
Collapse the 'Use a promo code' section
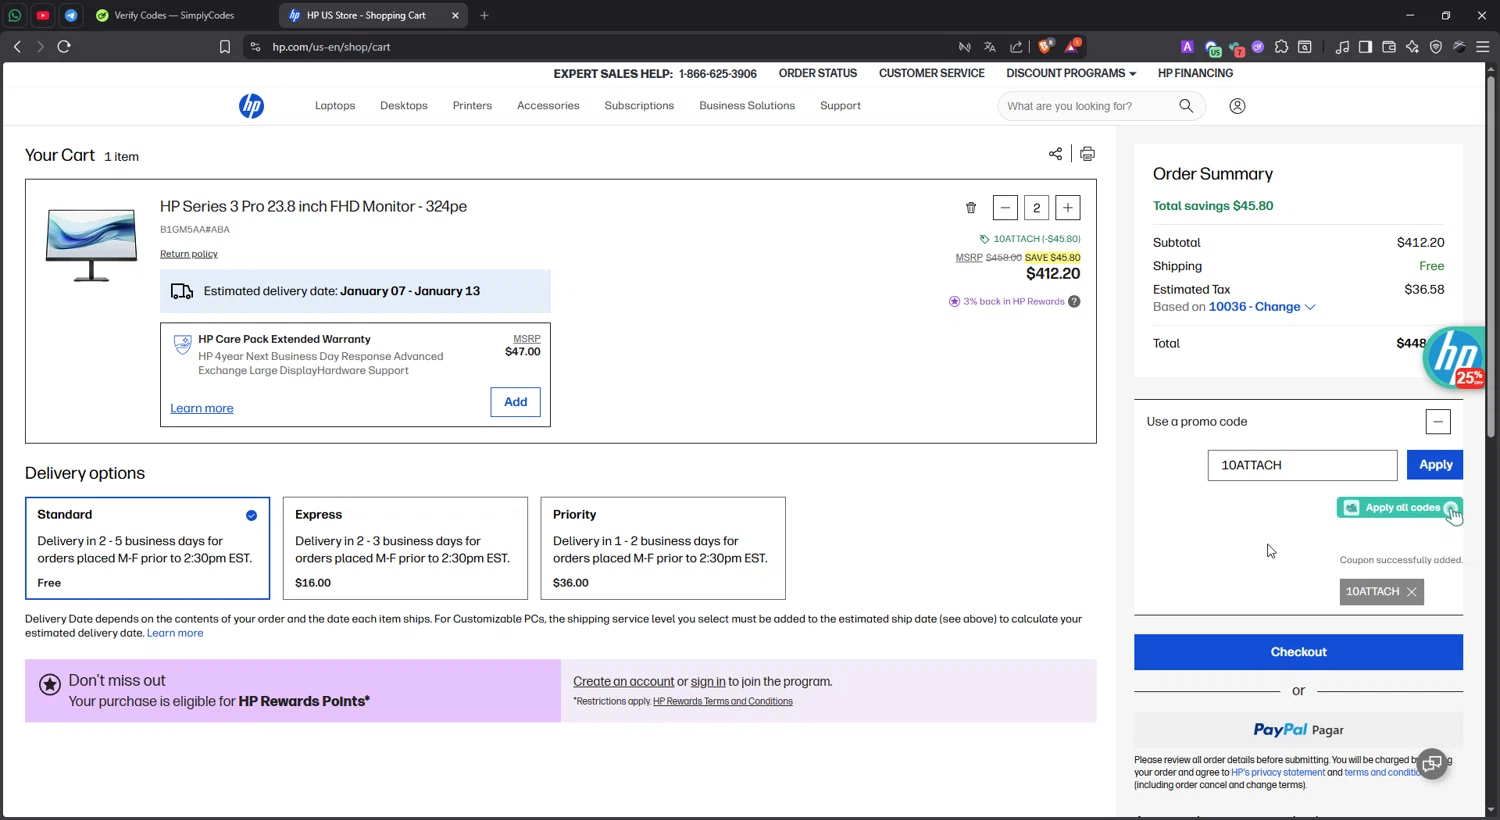1438,422
